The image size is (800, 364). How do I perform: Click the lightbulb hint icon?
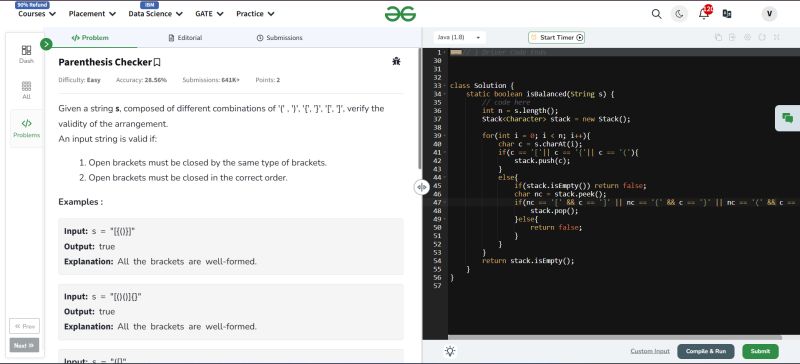click(x=450, y=351)
